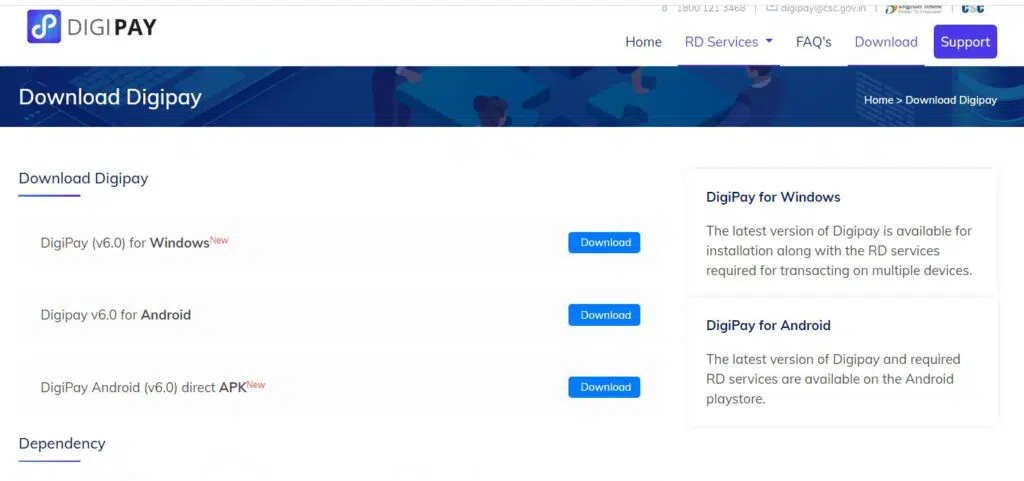The width and height of the screenshot is (1024, 481).
Task: Expand the RD Services dropdown menu
Action: point(729,42)
